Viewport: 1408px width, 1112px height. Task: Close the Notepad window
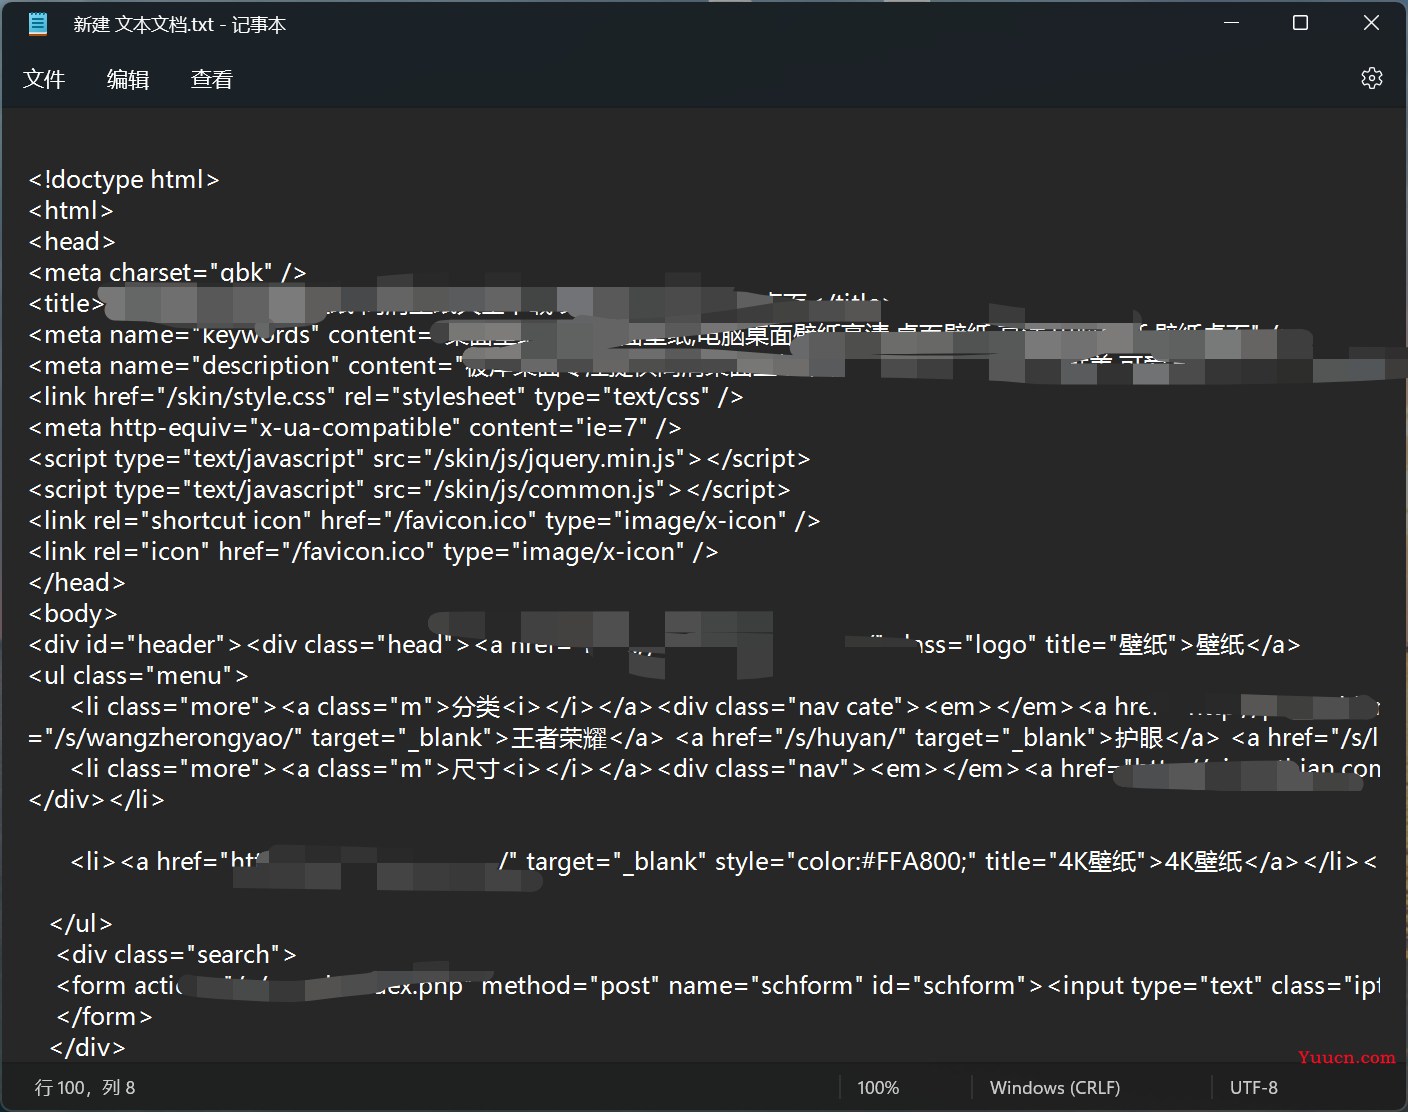[x=1371, y=23]
